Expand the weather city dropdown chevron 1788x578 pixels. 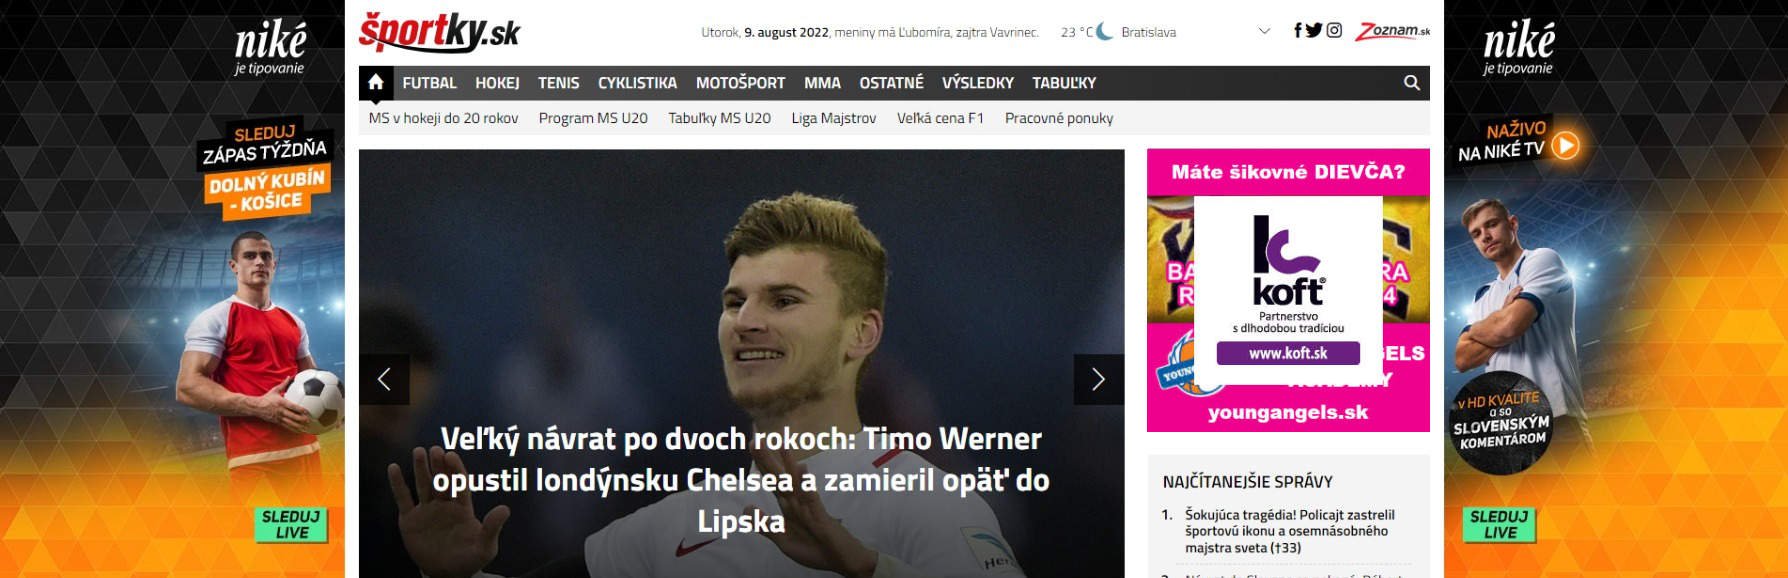pos(1264,31)
